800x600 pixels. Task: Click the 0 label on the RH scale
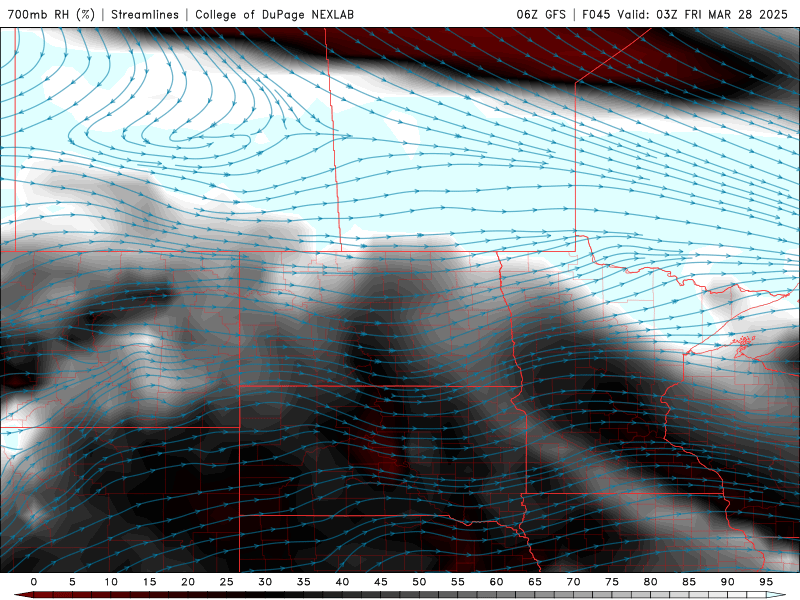[34, 582]
